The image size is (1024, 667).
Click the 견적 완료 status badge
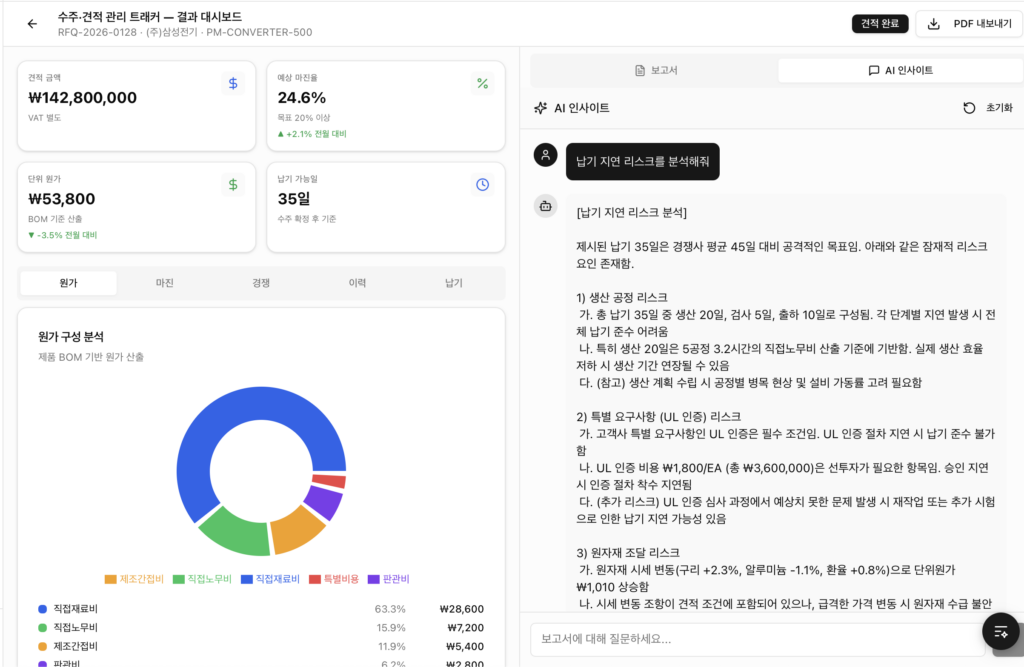880,24
